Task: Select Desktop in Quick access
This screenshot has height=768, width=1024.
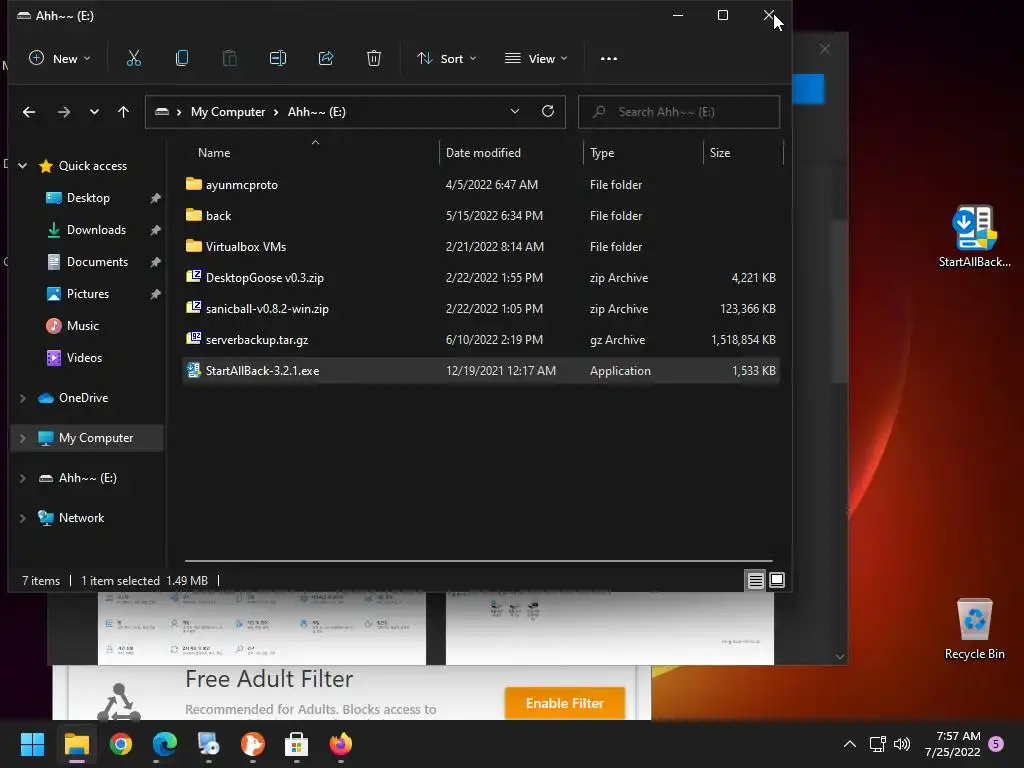Action: click(88, 198)
